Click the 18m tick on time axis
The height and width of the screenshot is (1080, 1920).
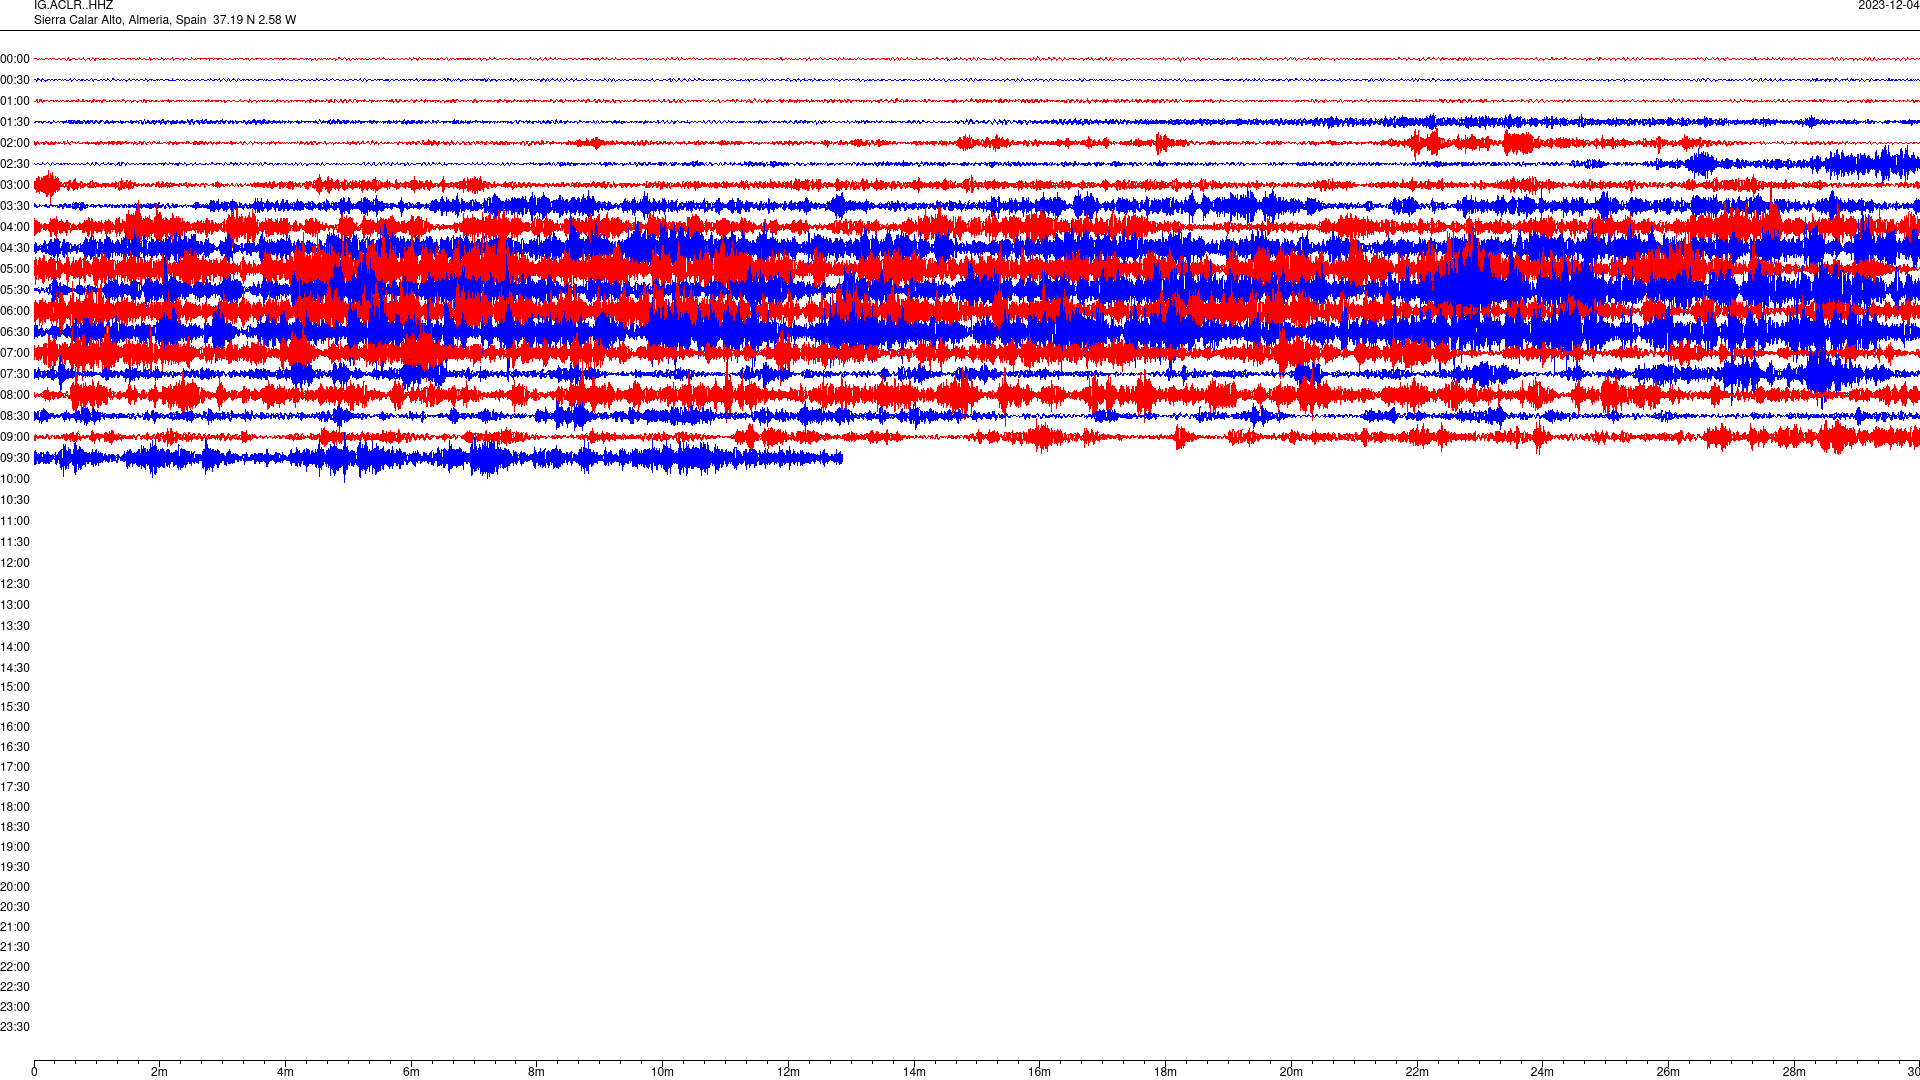[x=1165, y=1072]
